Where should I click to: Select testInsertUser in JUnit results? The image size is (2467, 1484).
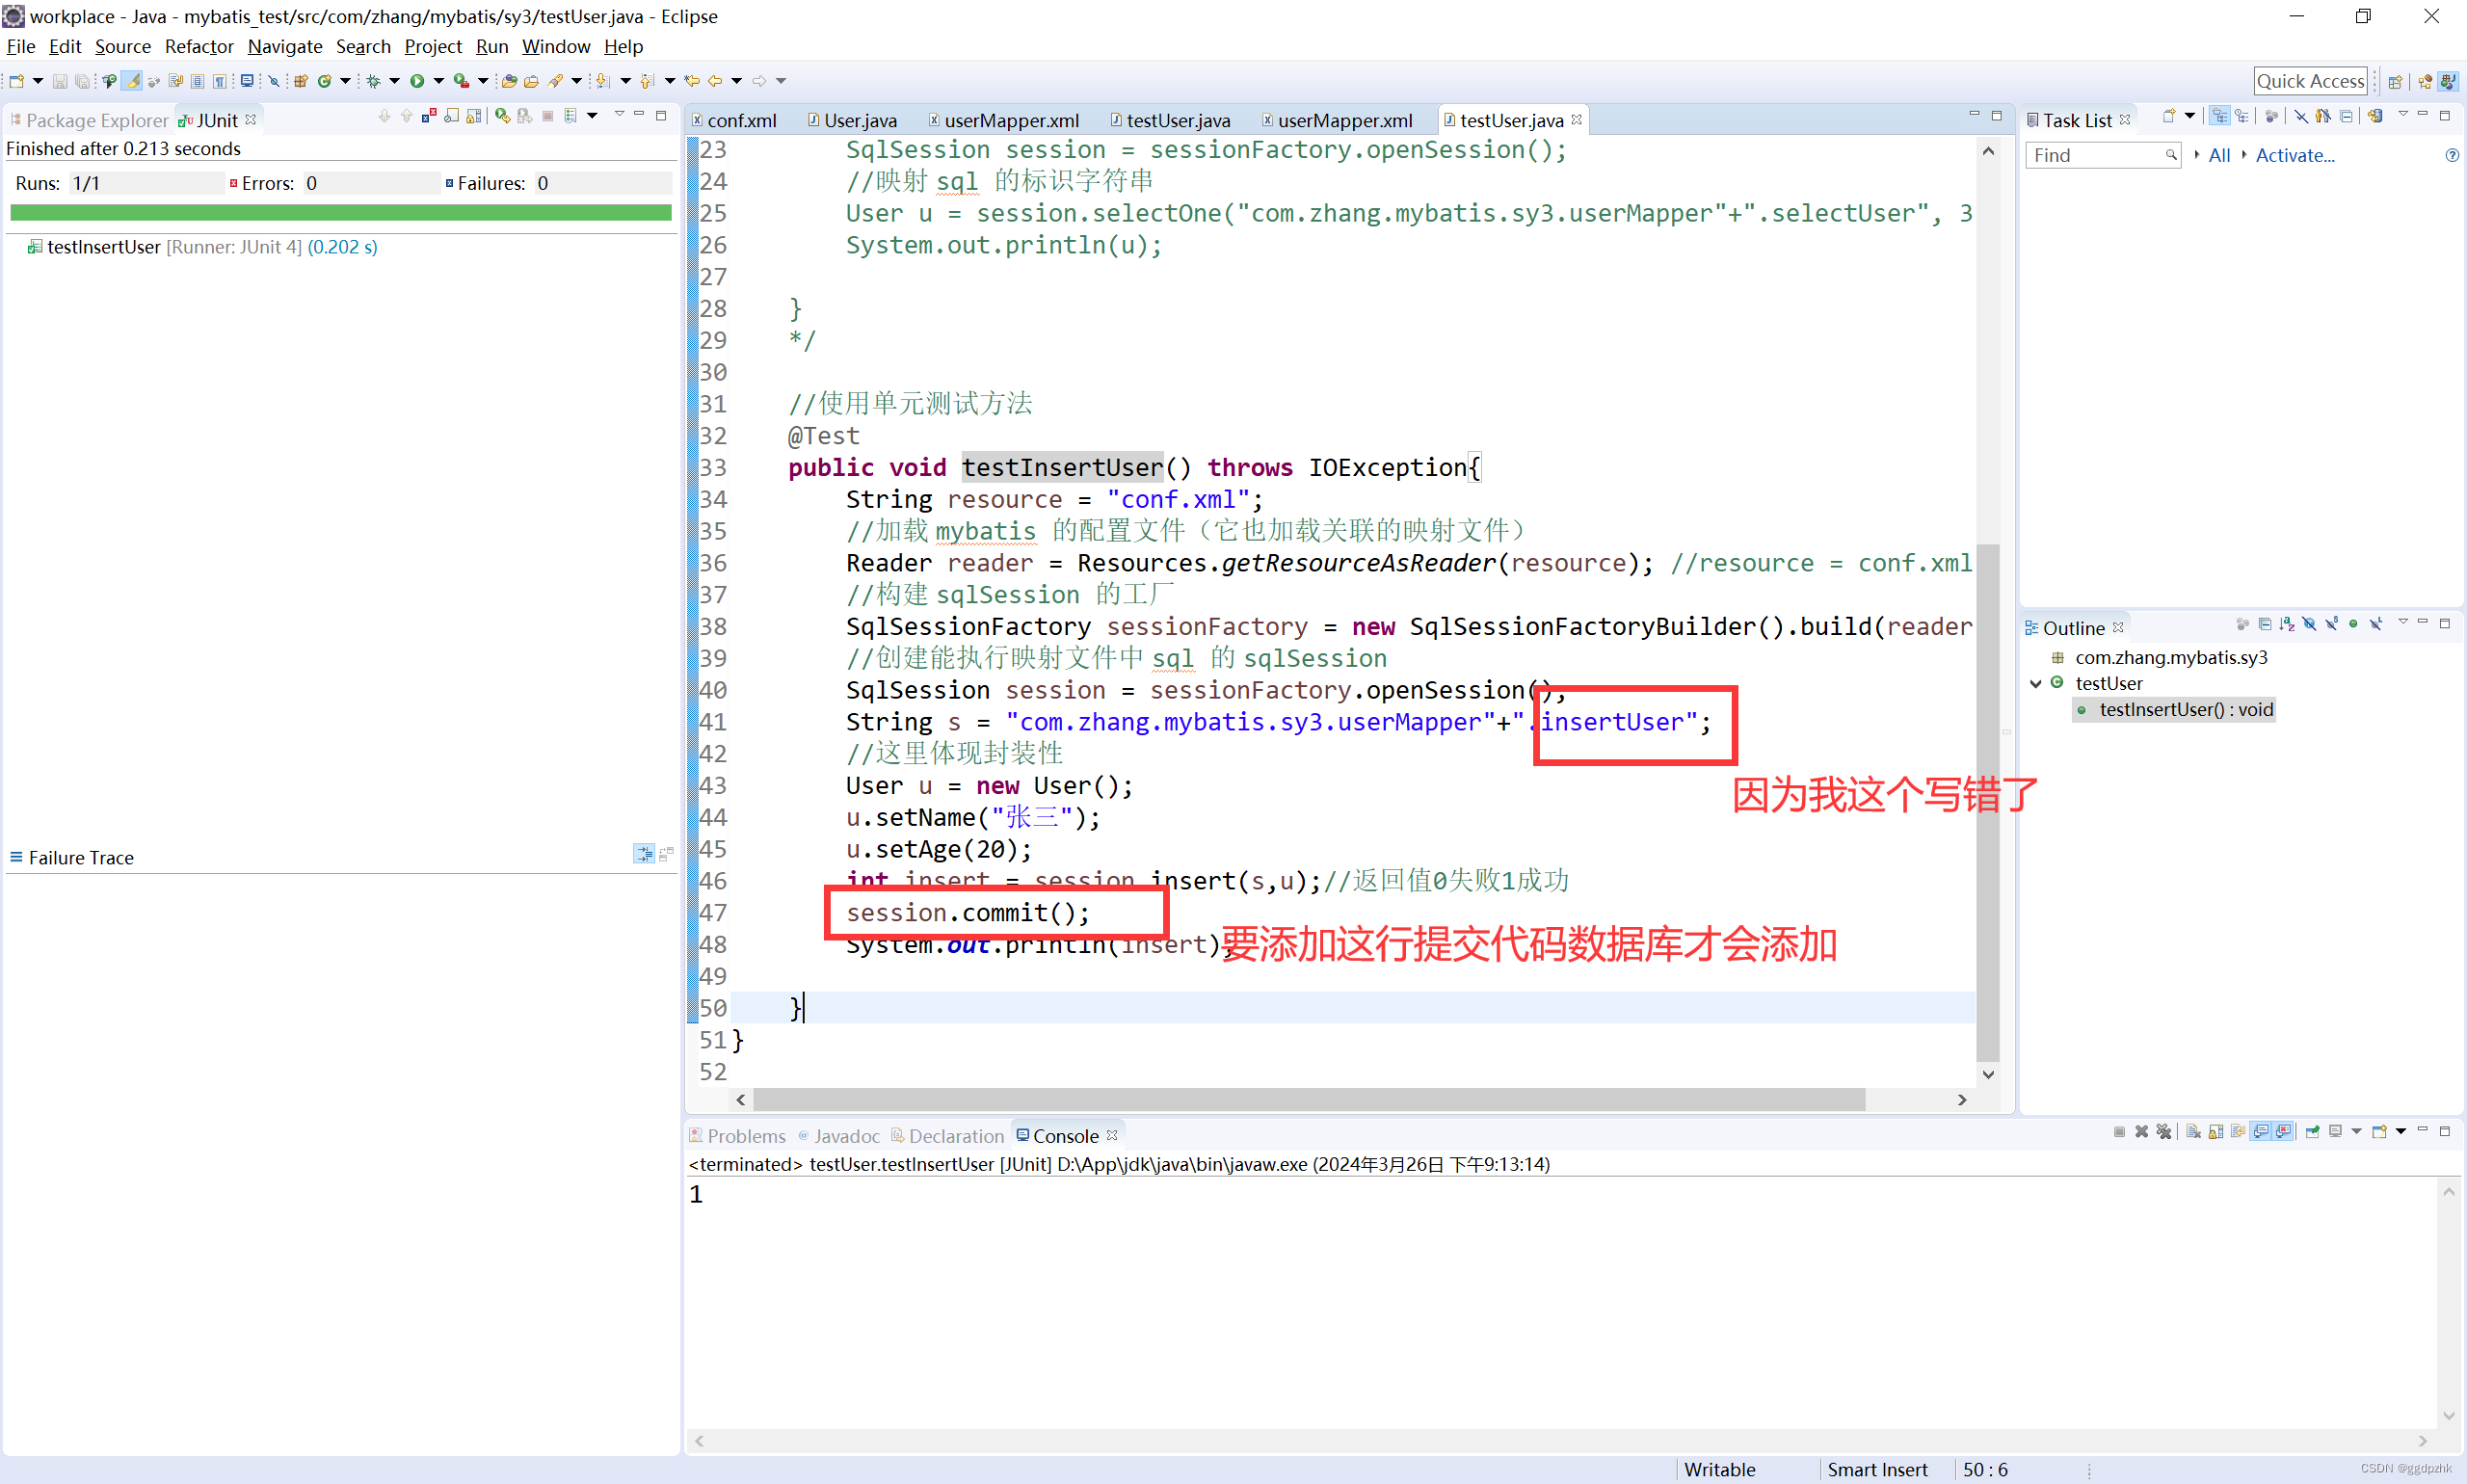202,247
